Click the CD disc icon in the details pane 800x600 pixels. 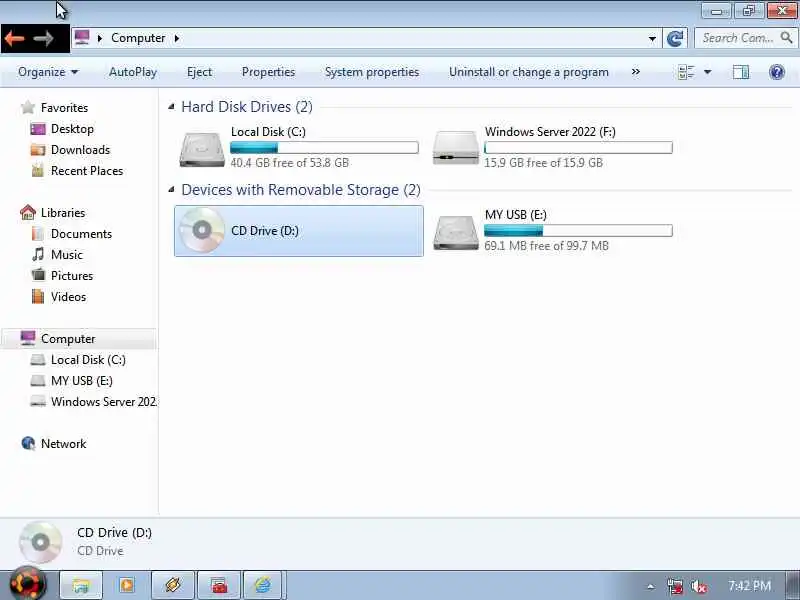pos(41,542)
